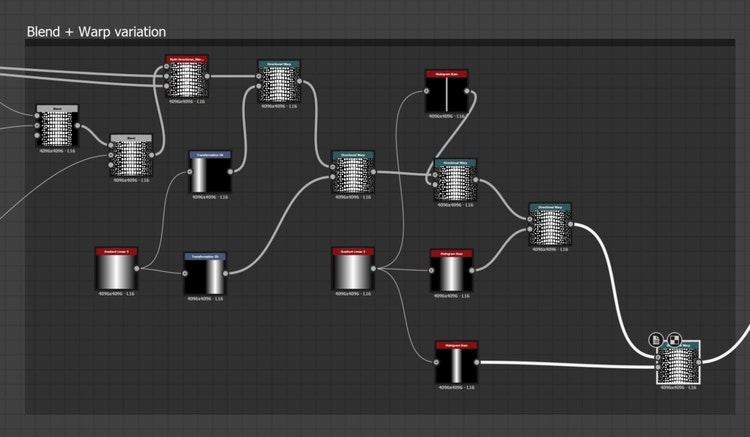This screenshot has height=437, width=750.
Task: Select the Histogram Scan node with the thin white line
Action: point(447,91)
